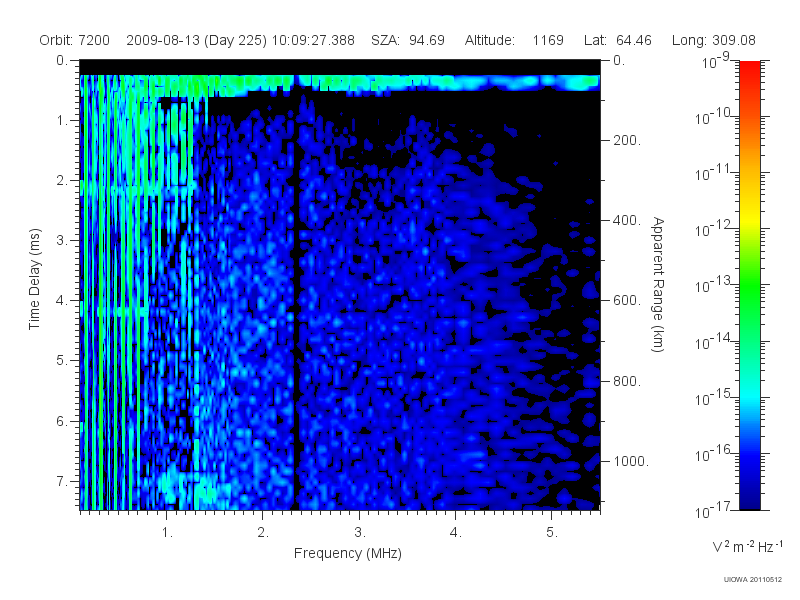800x600 pixels.
Task: Click the '200.' apparent range tick label
Action: (627, 140)
